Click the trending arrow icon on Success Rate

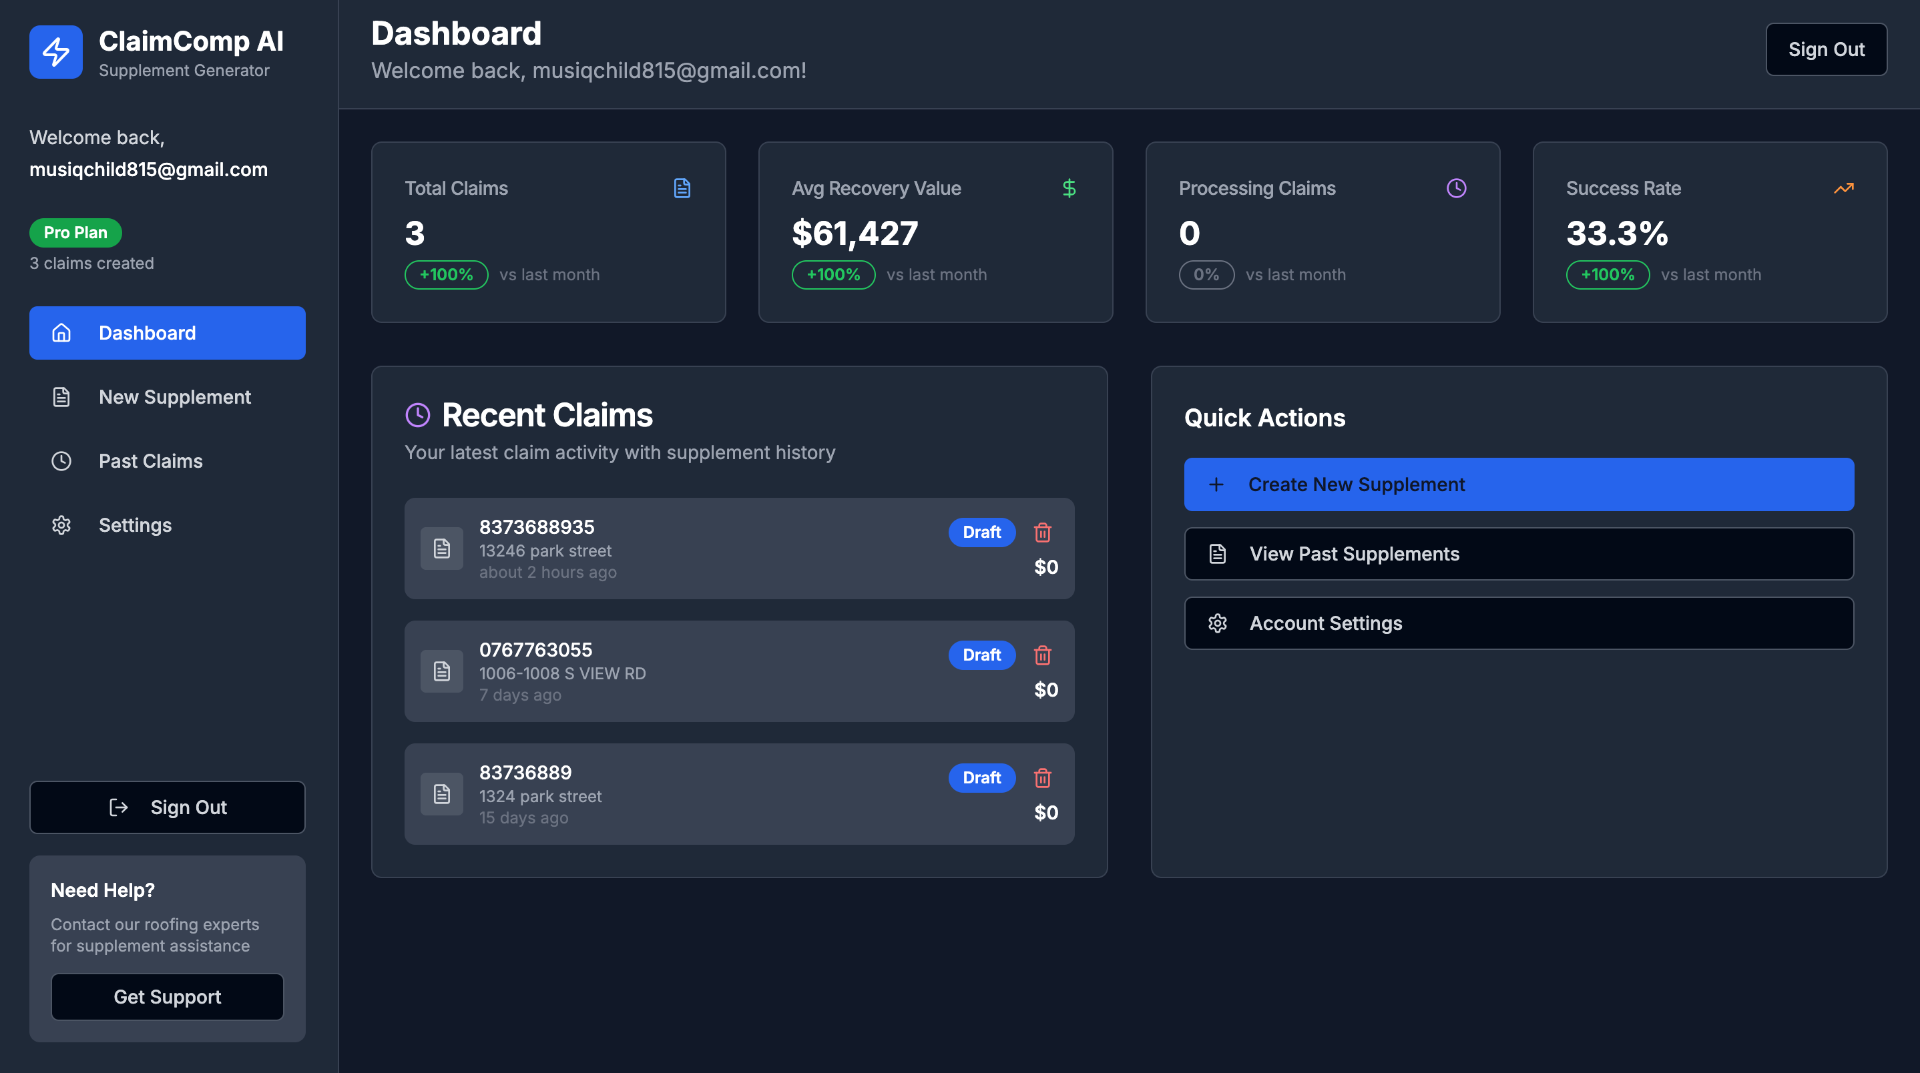(1843, 188)
